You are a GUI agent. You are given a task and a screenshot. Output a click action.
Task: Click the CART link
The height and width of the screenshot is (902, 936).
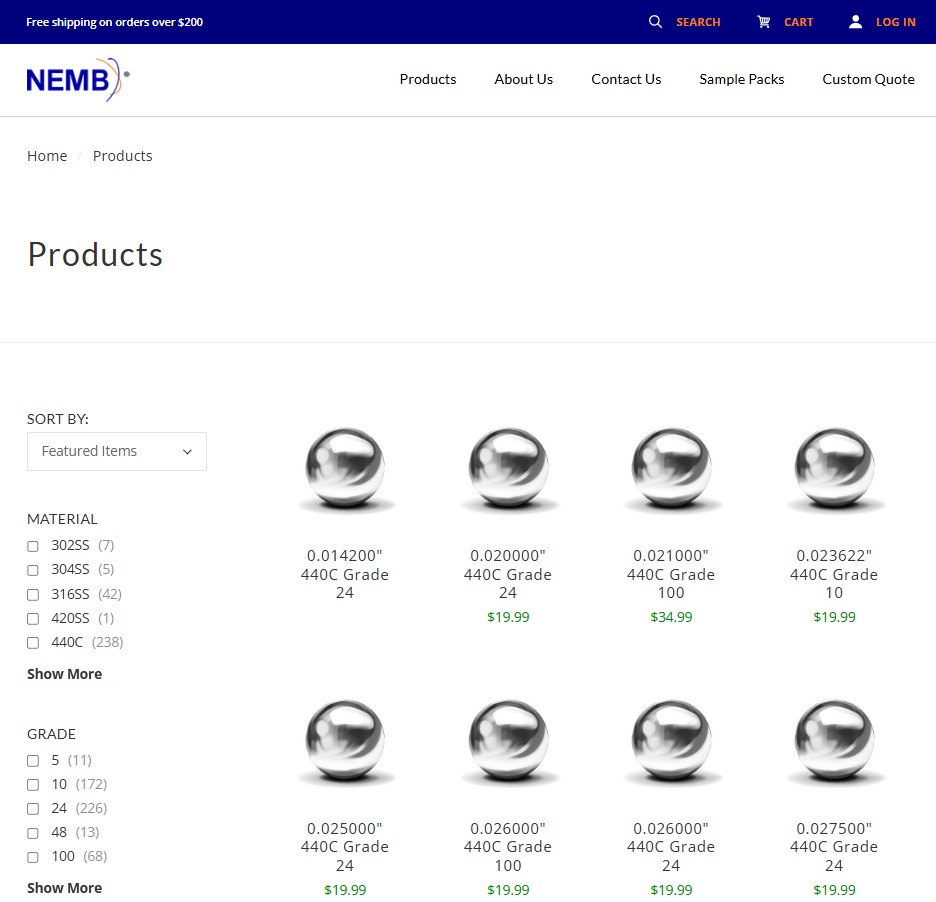(799, 22)
